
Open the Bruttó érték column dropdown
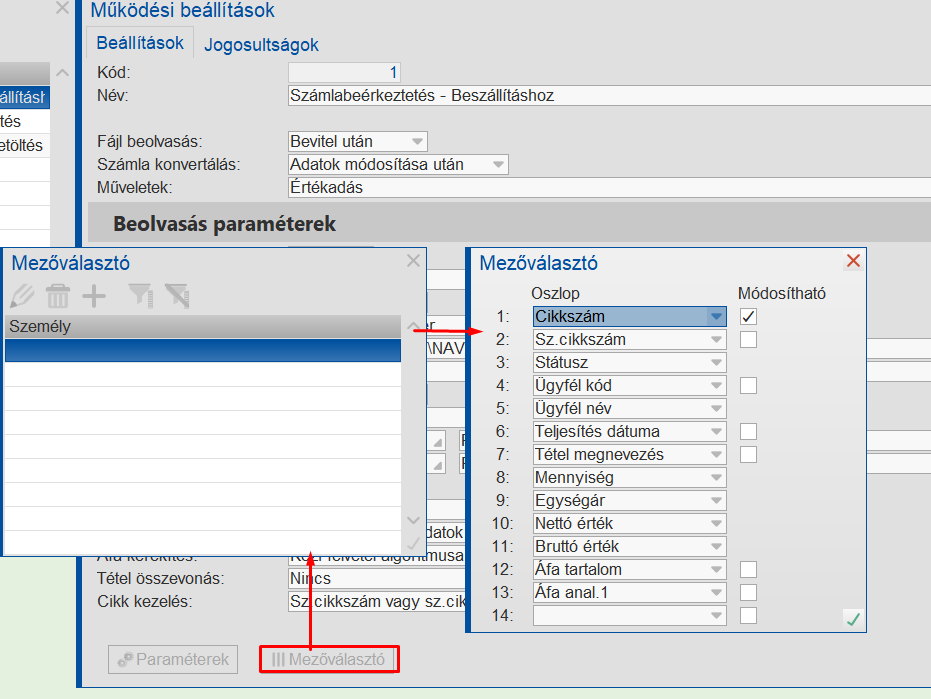tap(716, 546)
